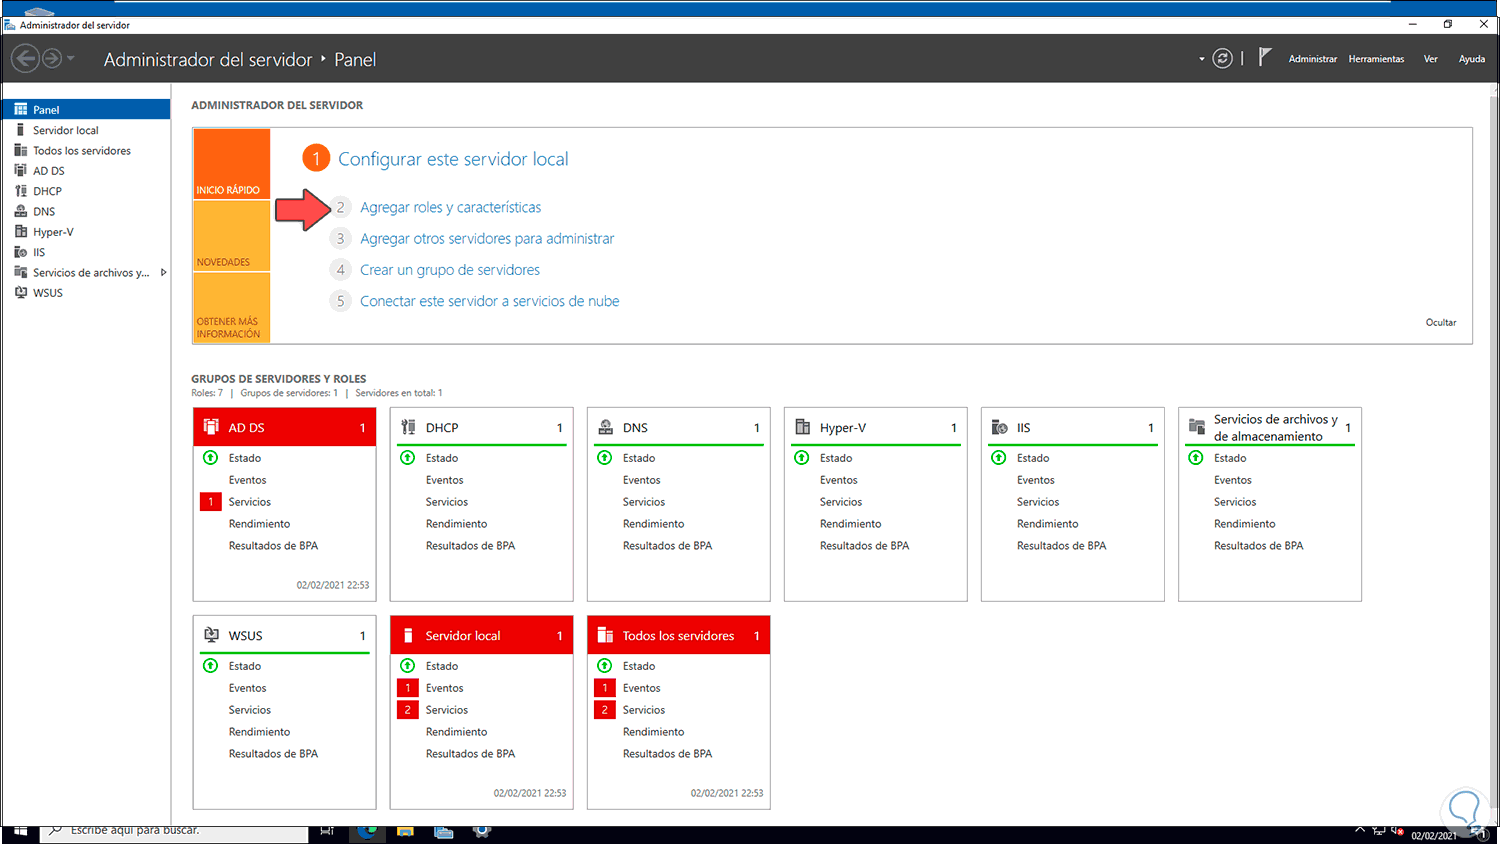
Task: Go back with the navigation back arrow
Action: pos(25,59)
